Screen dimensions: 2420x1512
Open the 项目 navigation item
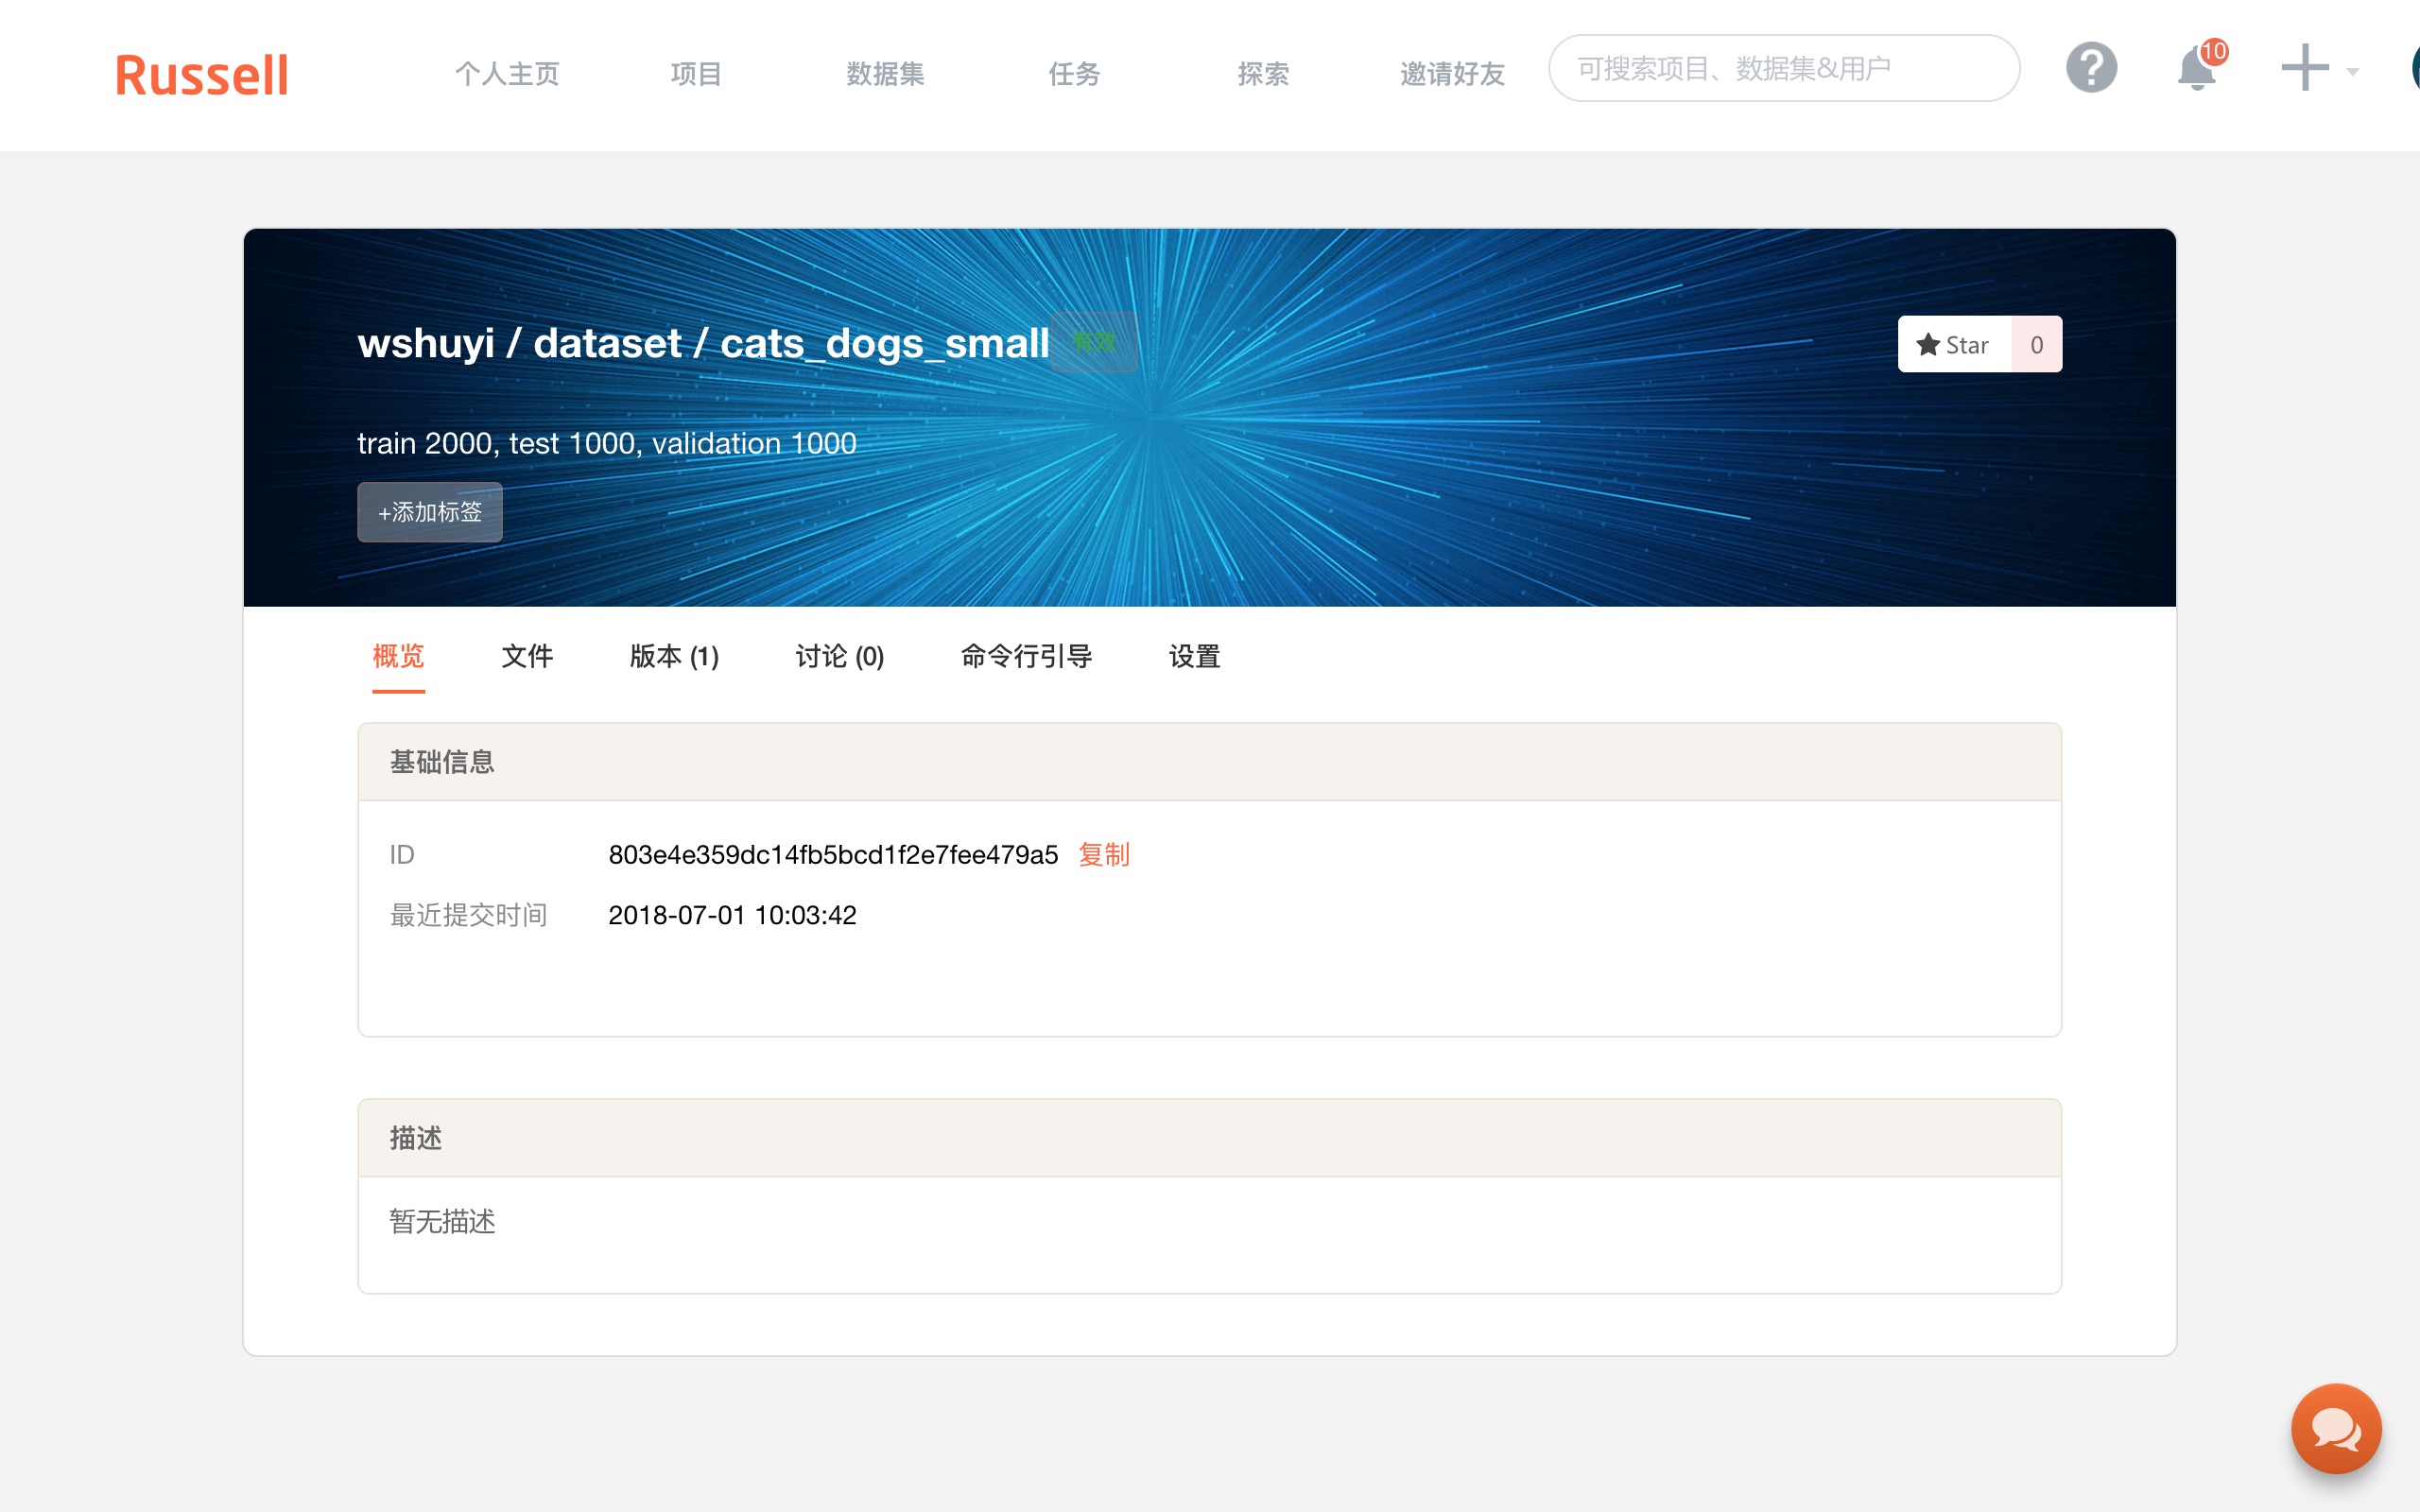(x=696, y=74)
